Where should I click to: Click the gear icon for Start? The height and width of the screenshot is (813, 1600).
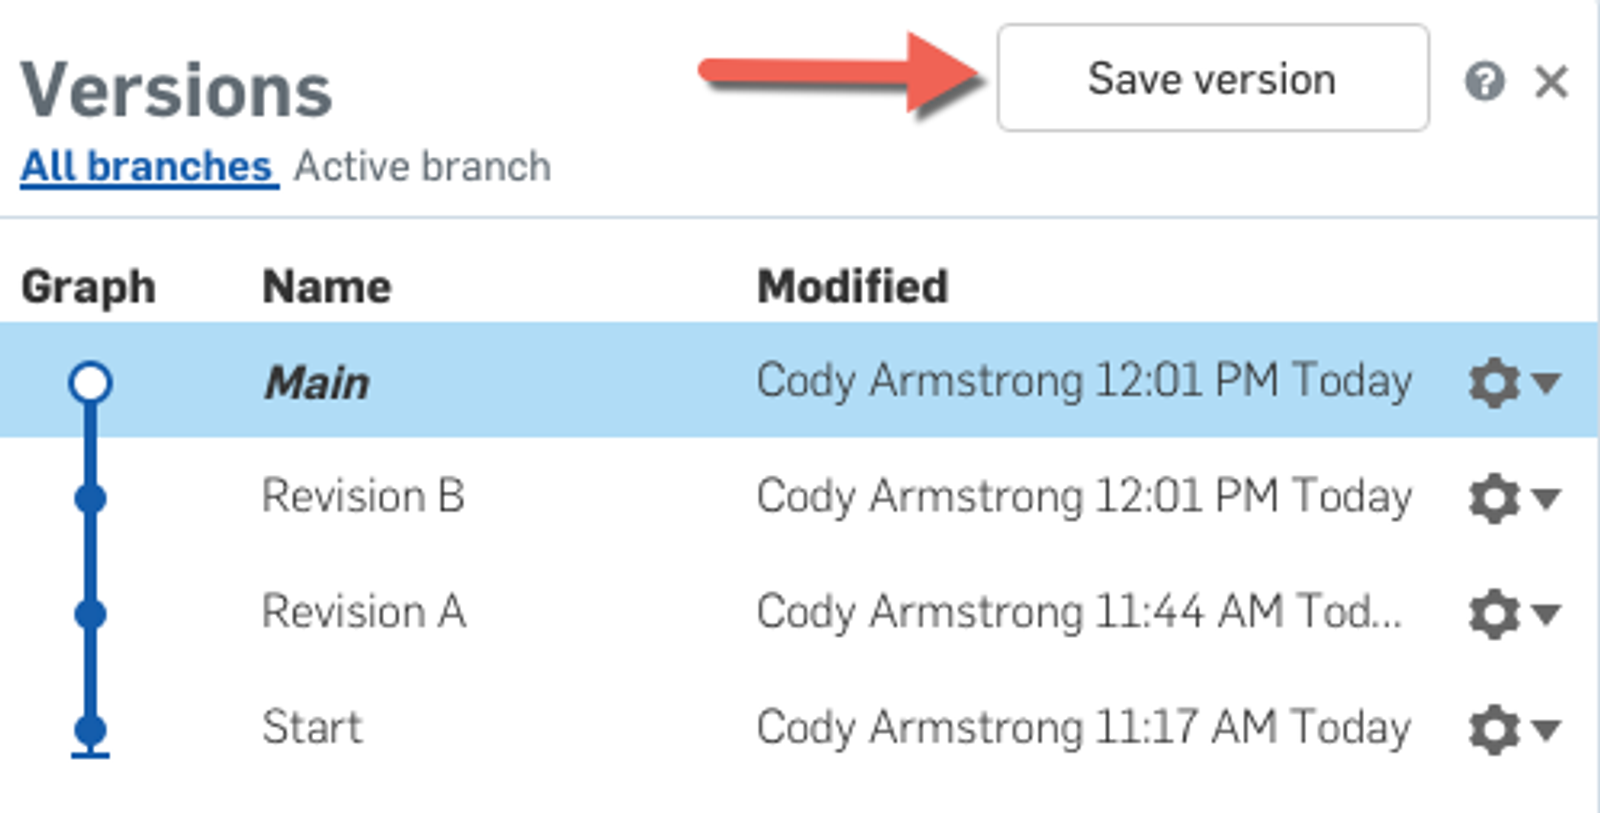pyautogui.click(x=1494, y=729)
